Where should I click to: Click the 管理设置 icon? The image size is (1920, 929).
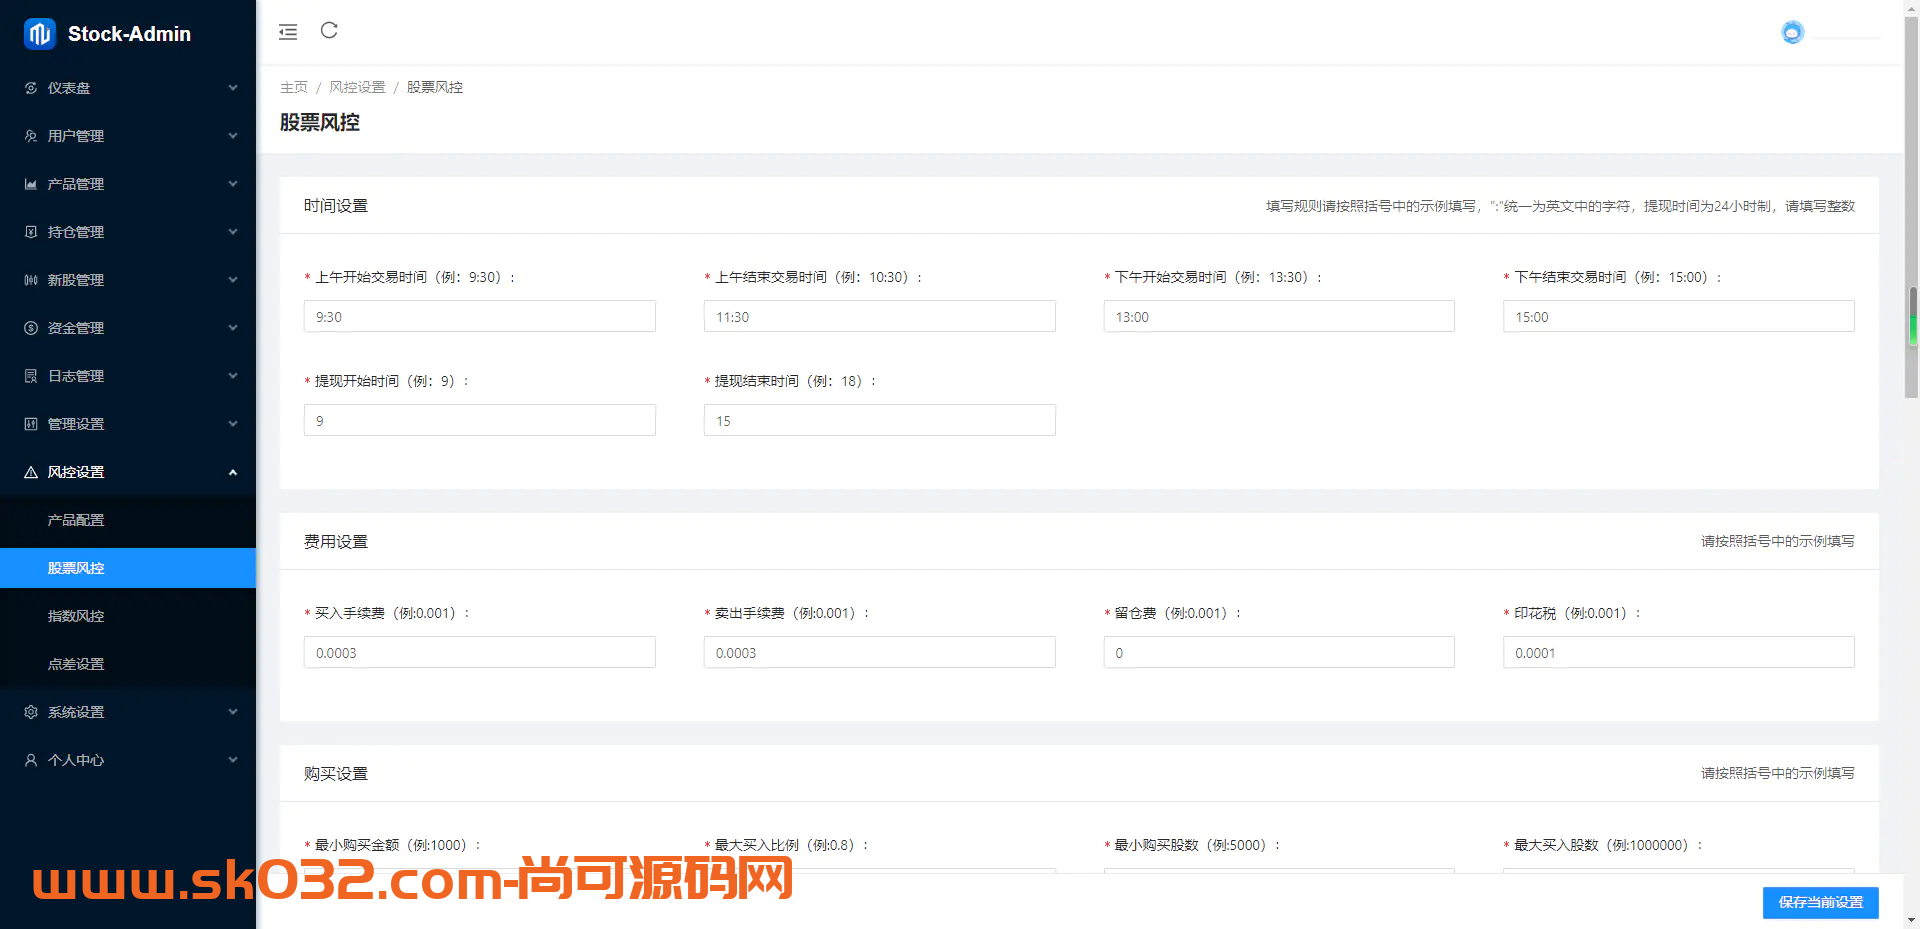point(31,424)
